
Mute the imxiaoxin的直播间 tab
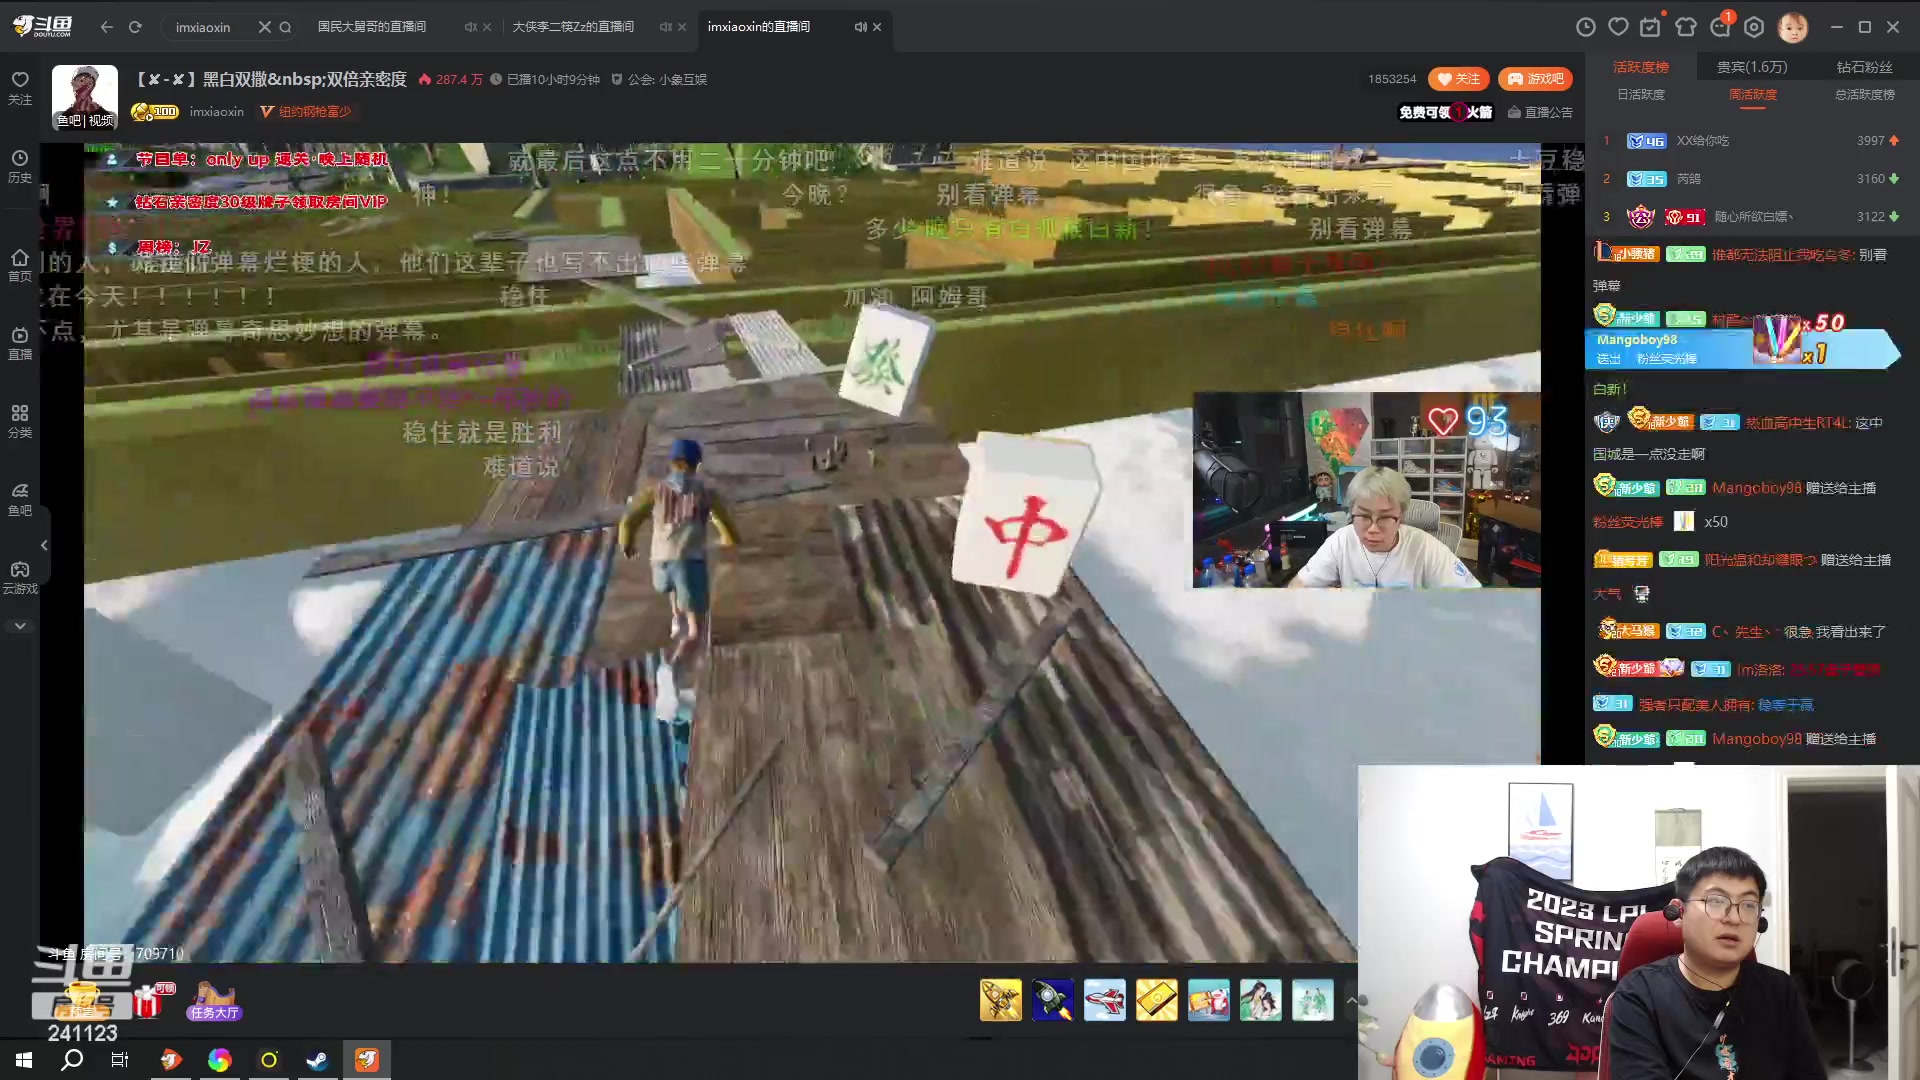pos(860,27)
